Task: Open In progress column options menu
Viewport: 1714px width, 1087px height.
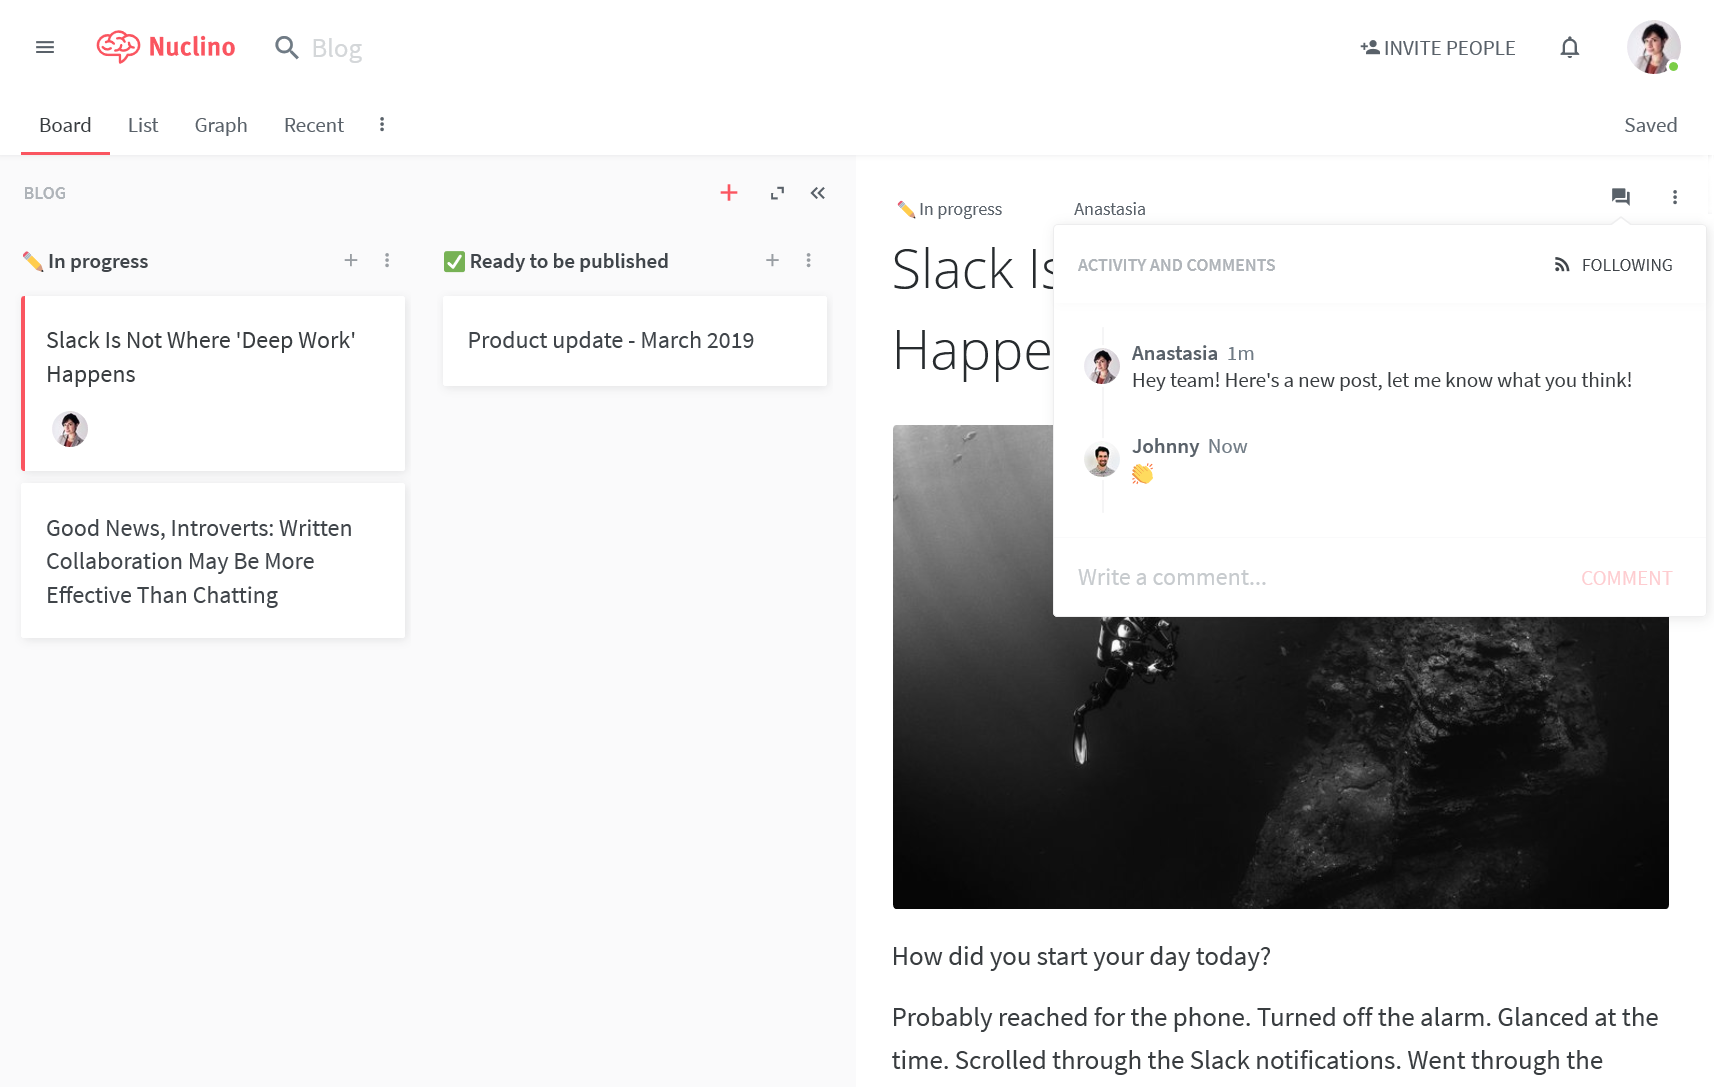Action: (387, 261)
